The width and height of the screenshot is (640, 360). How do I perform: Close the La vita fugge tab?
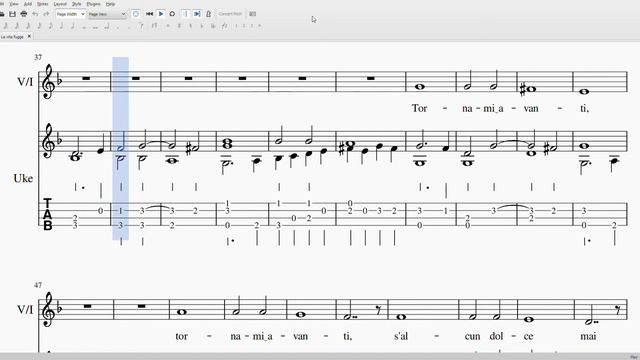pyautogui.click(x=29, y=36)
